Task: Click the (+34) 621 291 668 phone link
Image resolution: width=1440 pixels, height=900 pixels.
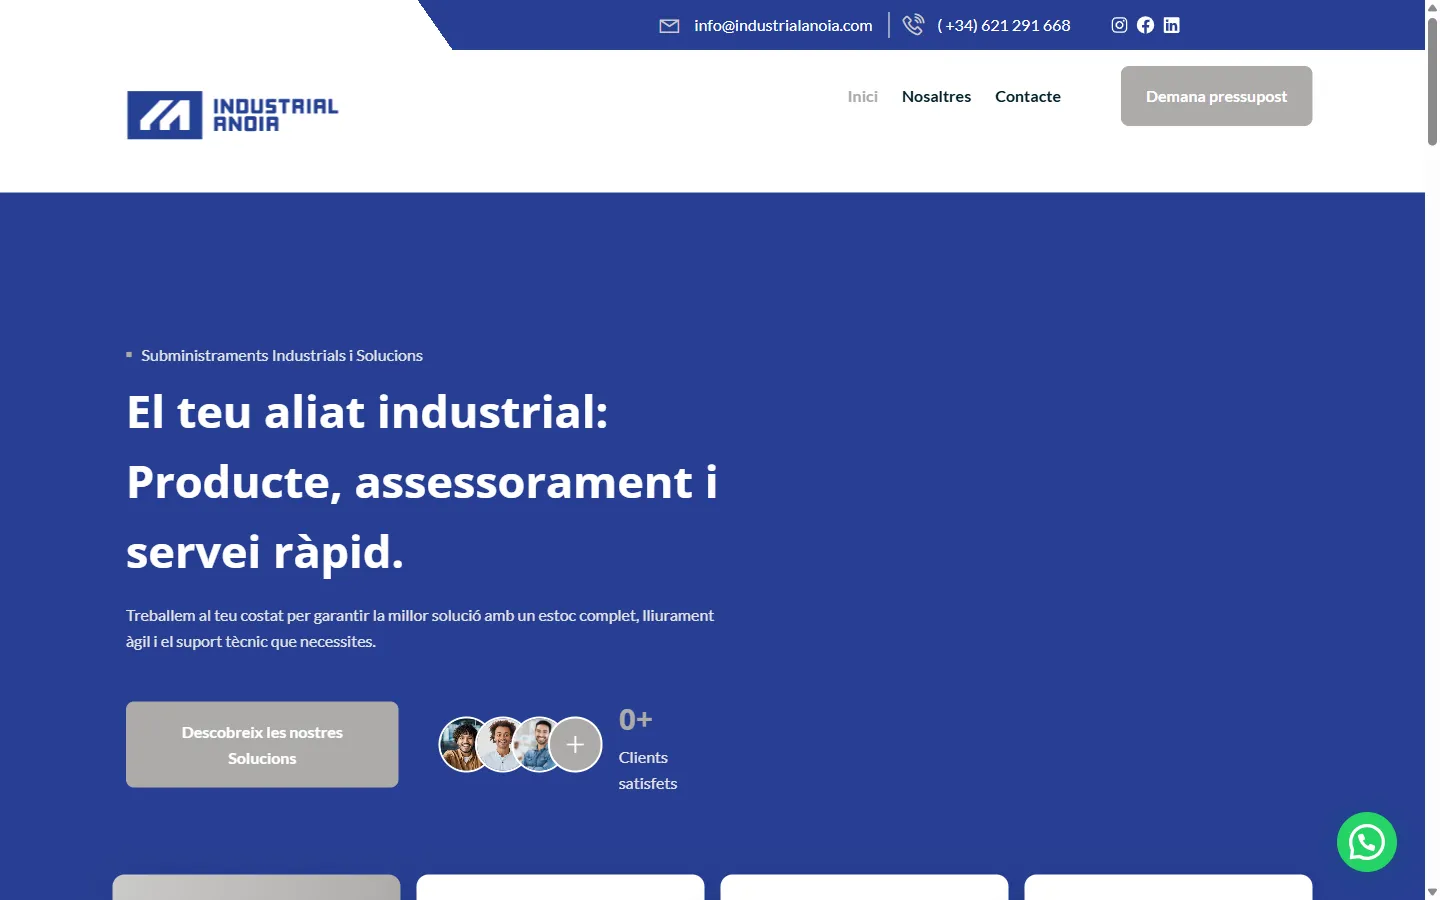Action: (1004, 25)
